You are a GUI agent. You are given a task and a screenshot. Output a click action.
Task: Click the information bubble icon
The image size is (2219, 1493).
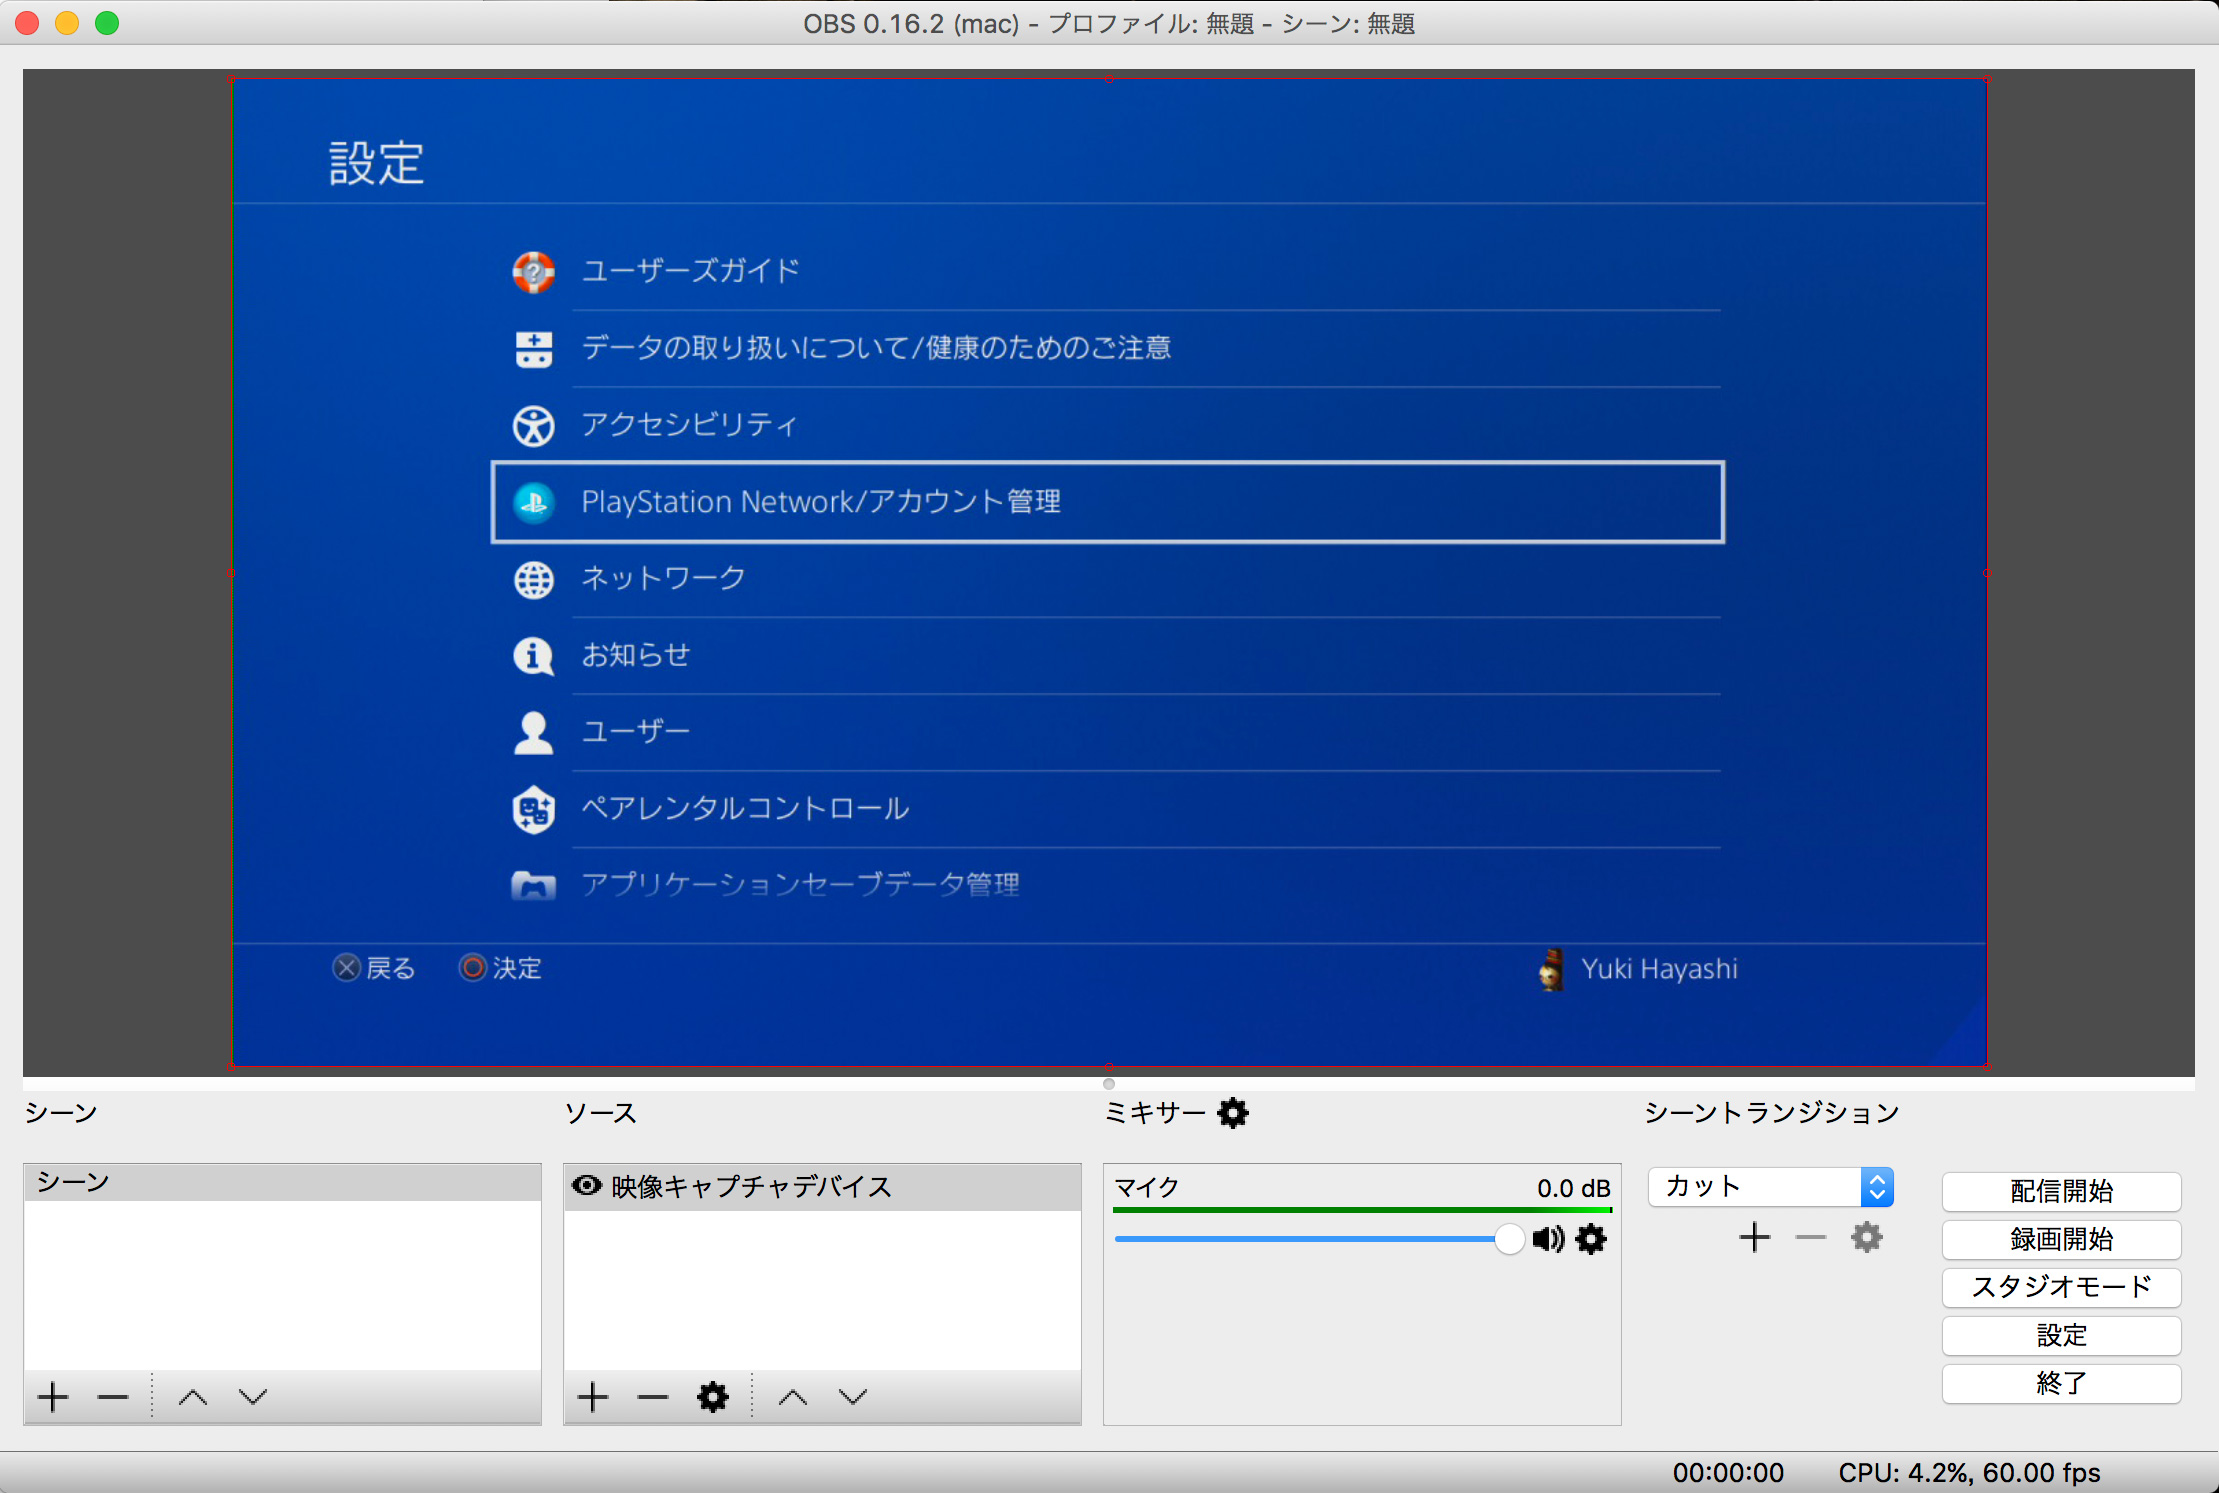(x=534, y=656)
